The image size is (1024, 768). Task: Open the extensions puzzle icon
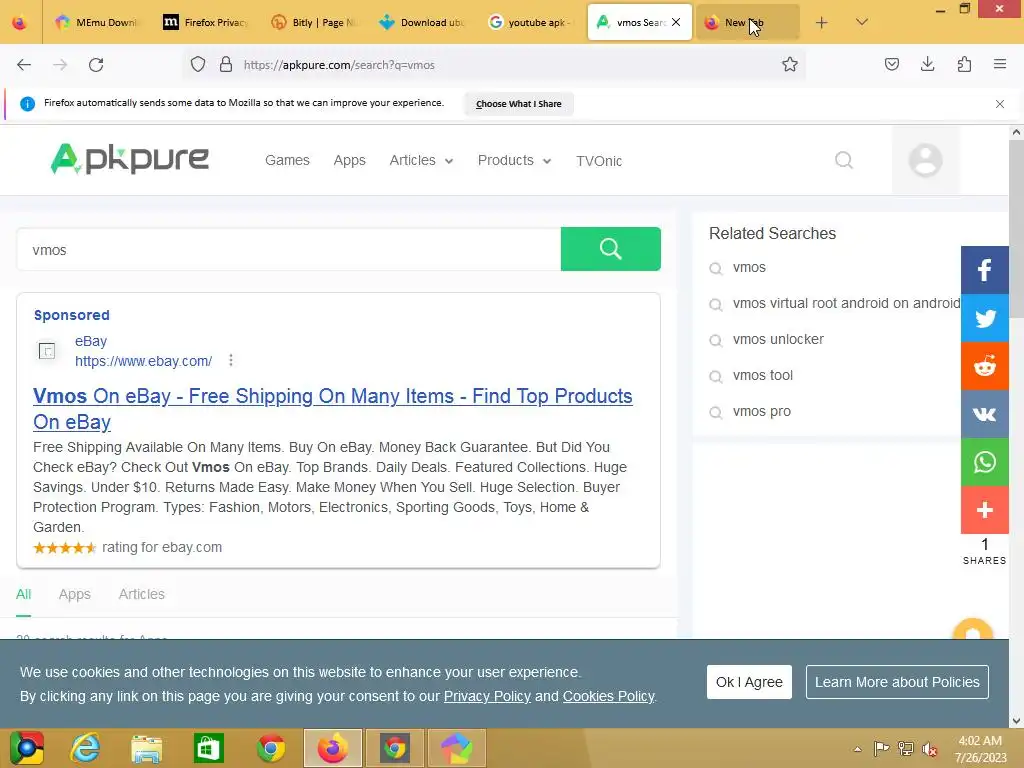coord(964,64)
